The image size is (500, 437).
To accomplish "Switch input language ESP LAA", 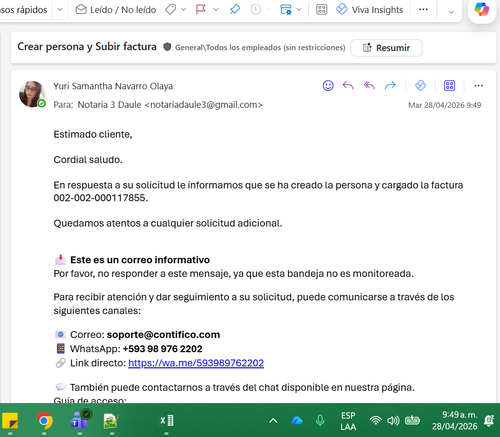I will tap(348, 421).
